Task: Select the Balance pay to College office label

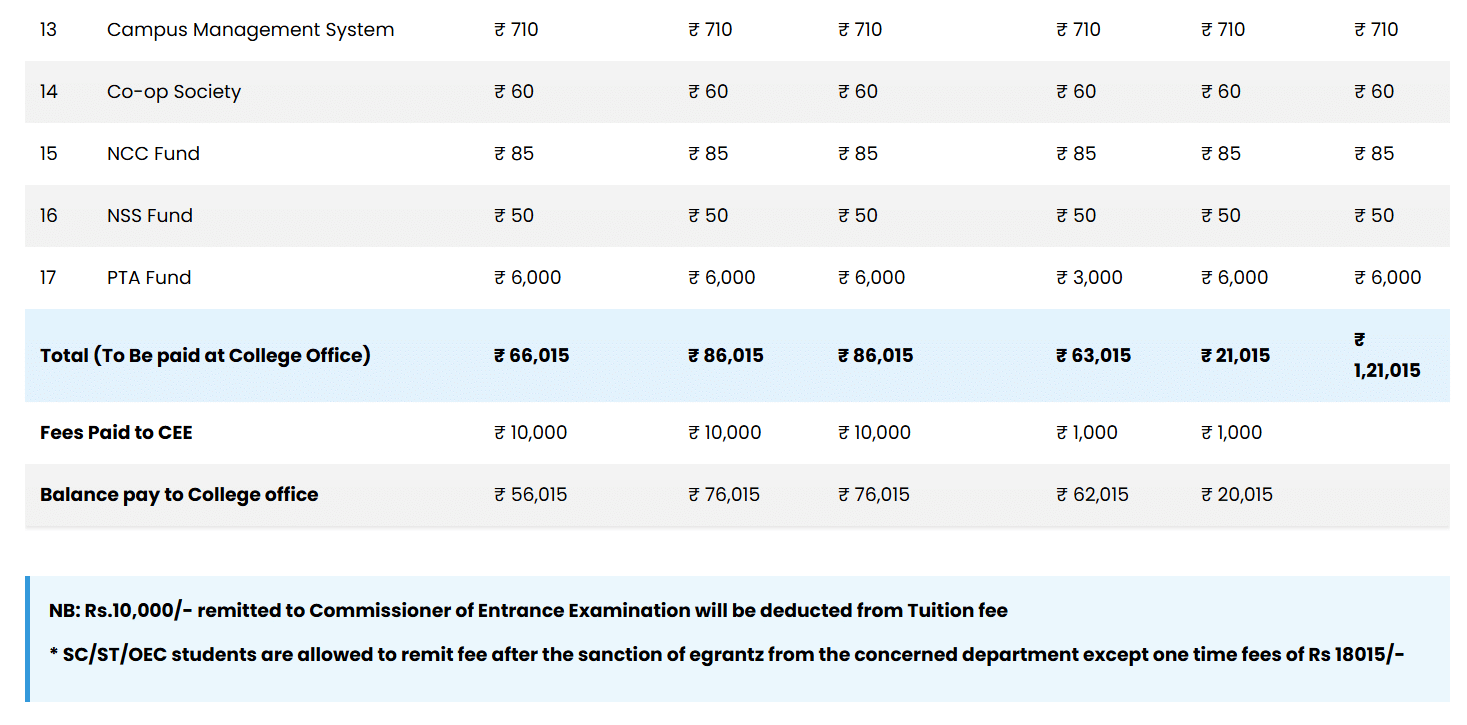Action: click(179, 495)
